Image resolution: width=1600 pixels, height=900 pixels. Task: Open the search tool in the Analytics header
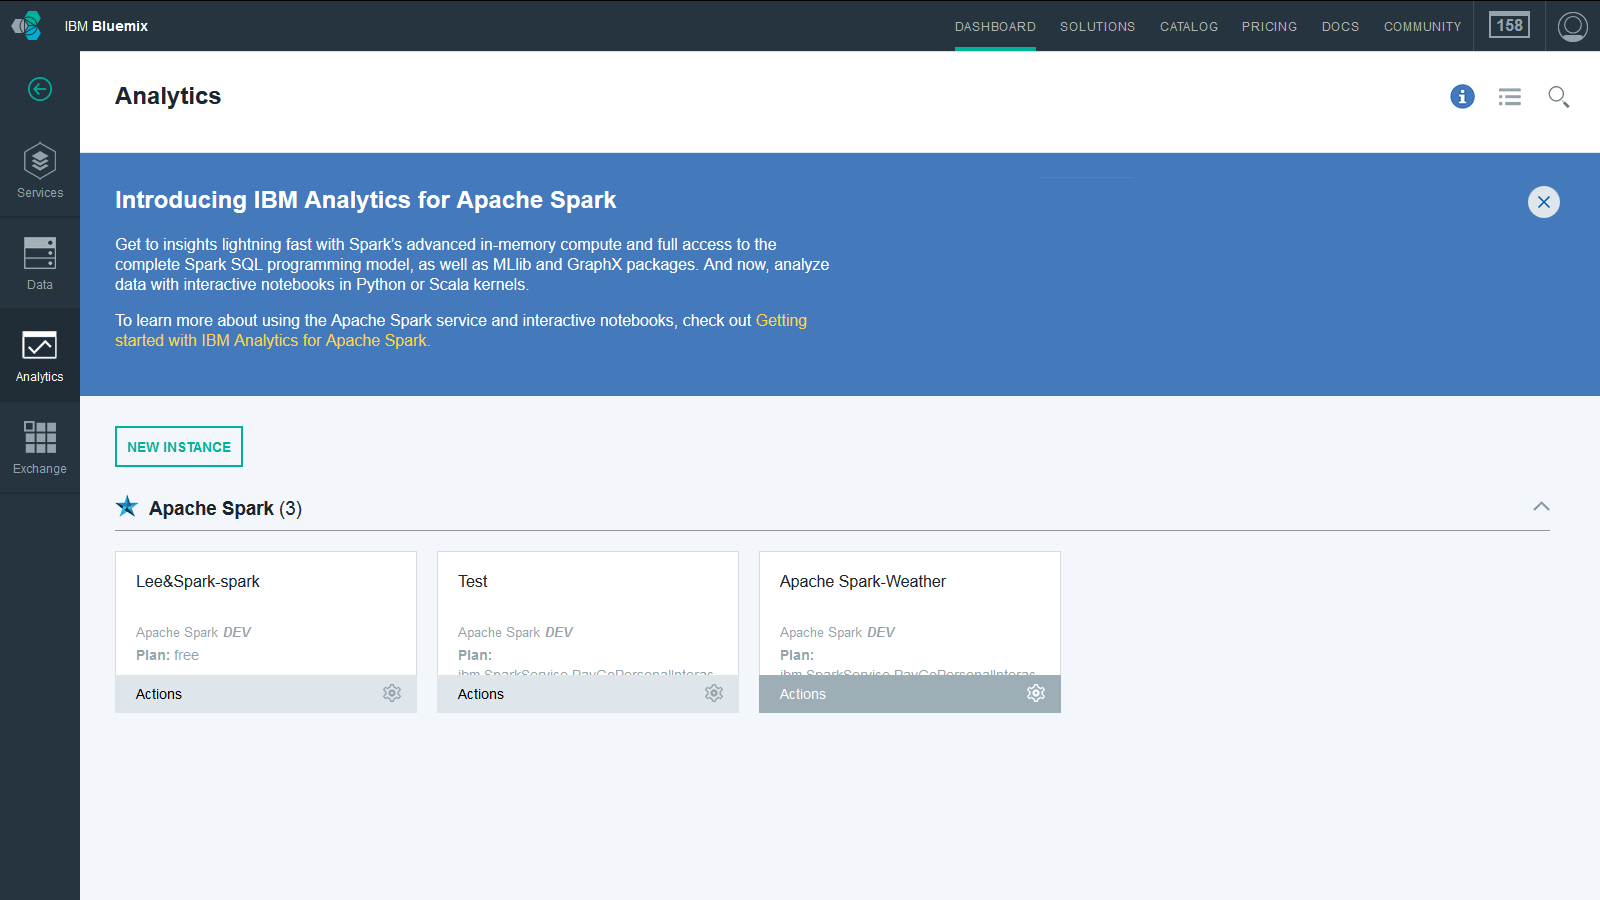point(1558,97)
